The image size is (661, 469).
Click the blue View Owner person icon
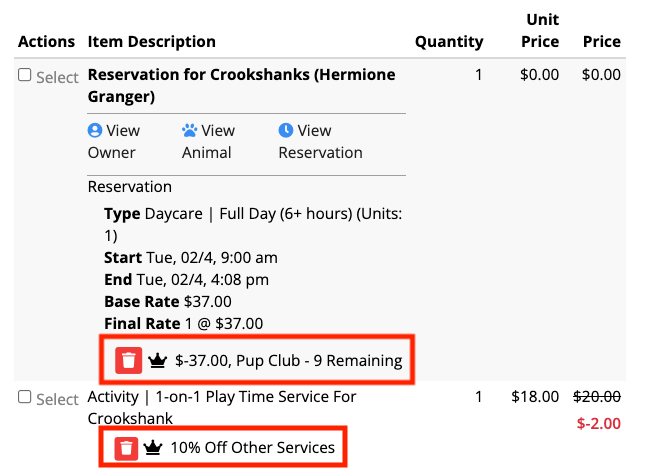[x=95, y=130]
